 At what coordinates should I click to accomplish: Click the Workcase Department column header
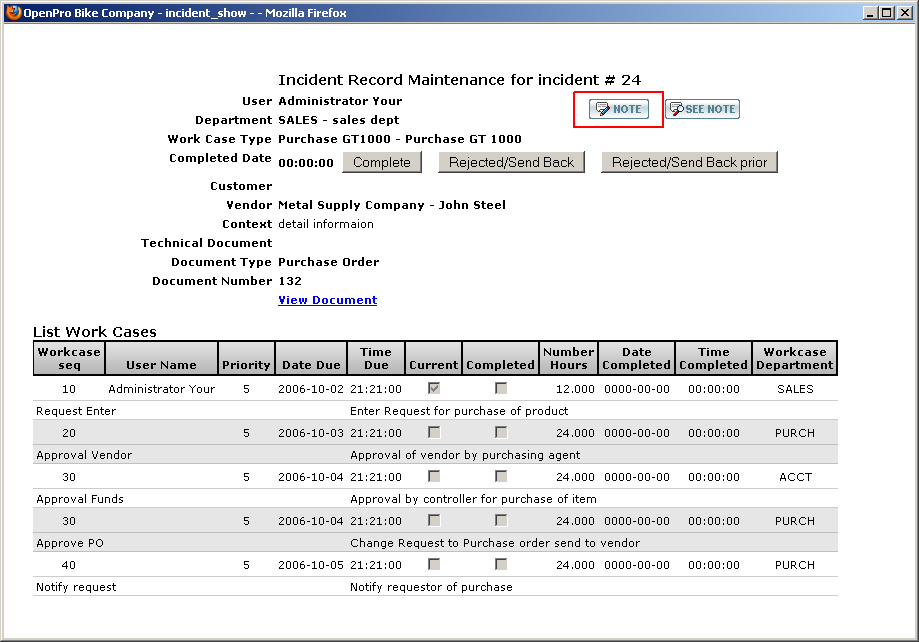(795, 358)
